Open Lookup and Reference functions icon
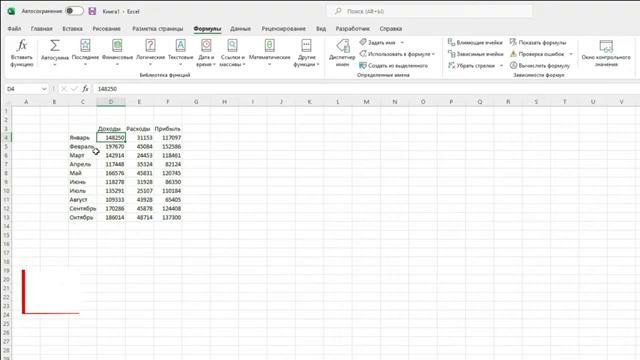Viewport: 640px width, 360px height. 232,45
